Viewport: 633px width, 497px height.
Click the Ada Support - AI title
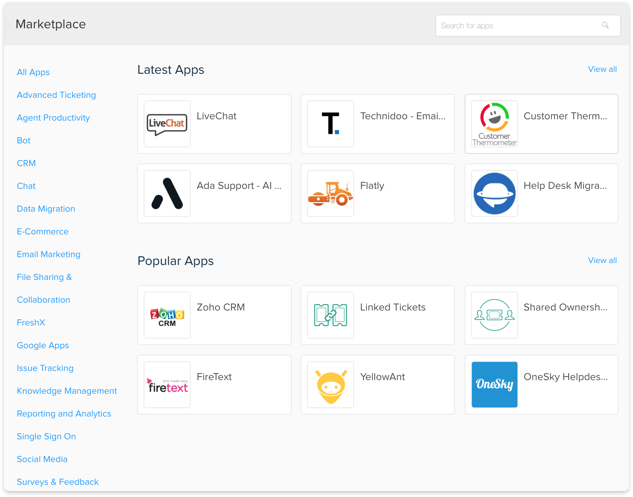click(x=239, y=186)
